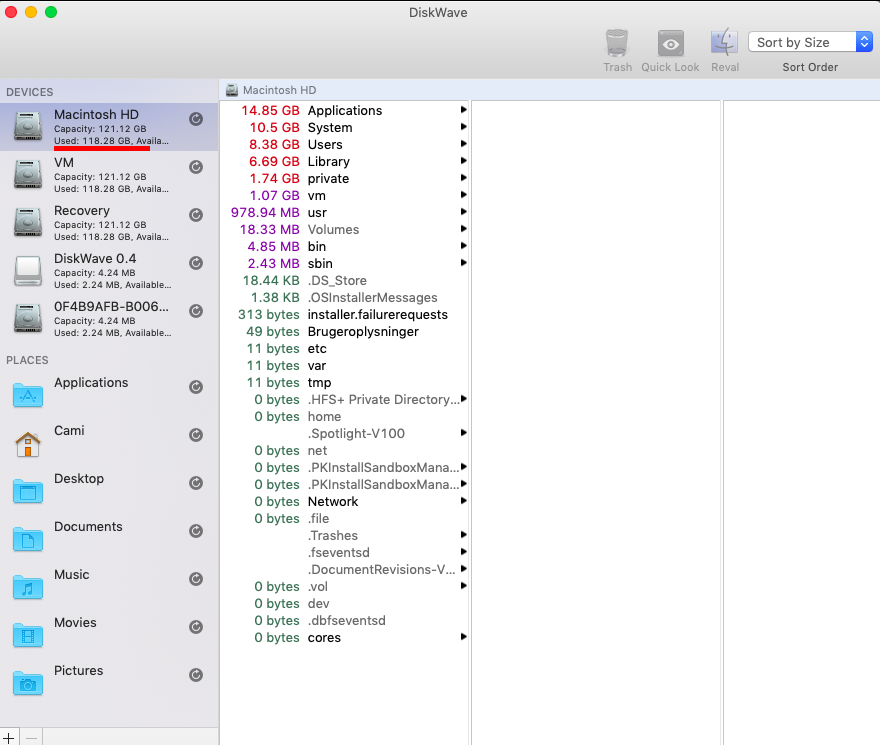Image resolution: width=880 pixels, height=745 pixels.
Task: Refresh the VM volume scan
Action: [196, 167]
